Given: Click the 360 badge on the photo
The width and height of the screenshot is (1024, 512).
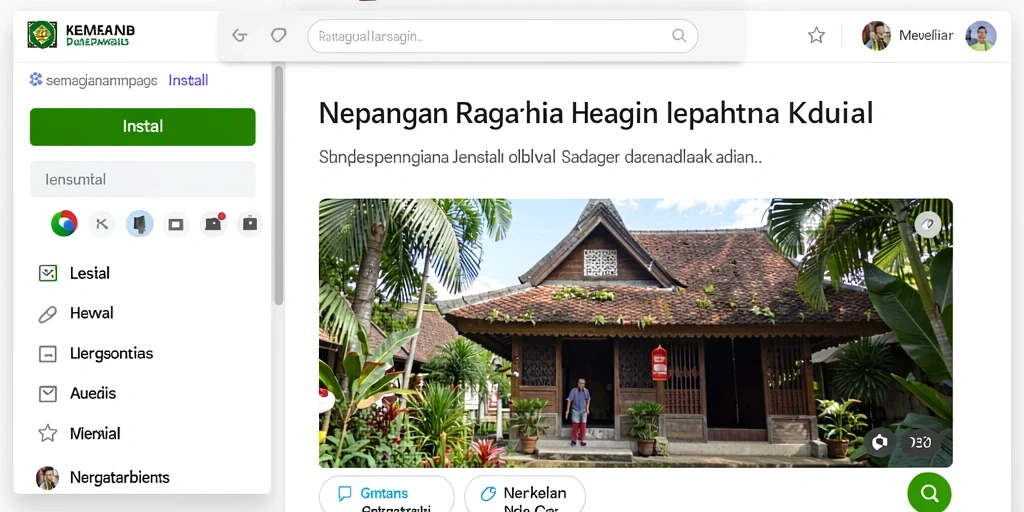Looking at the screenshot, I should point(921,442).
